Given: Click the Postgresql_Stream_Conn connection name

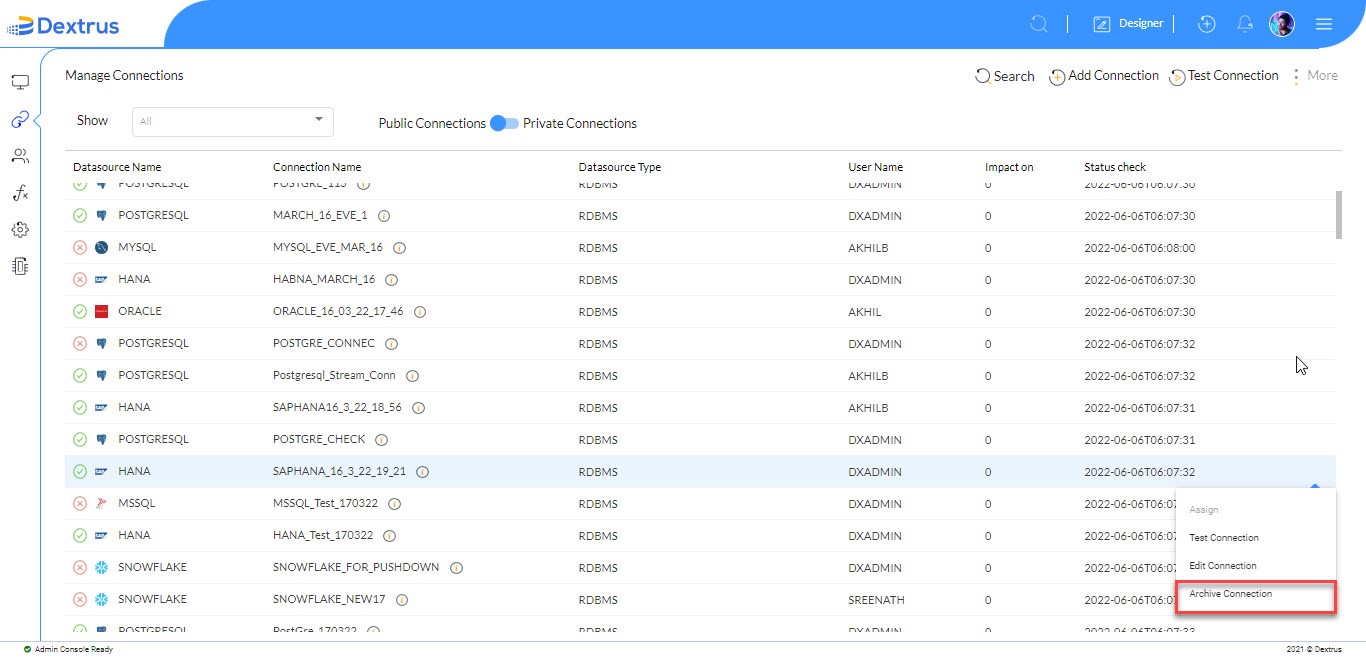Looking at the screenshot, I should [x=334, y=376].
